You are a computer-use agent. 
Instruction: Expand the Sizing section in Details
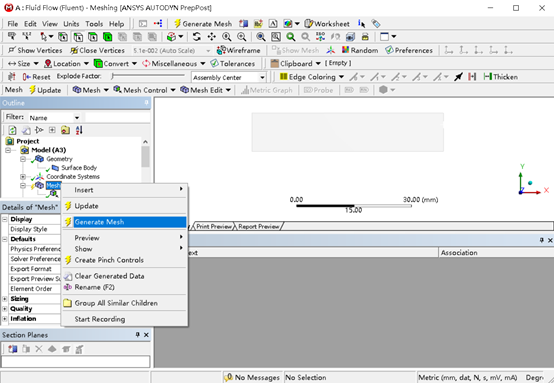(5, 299)
